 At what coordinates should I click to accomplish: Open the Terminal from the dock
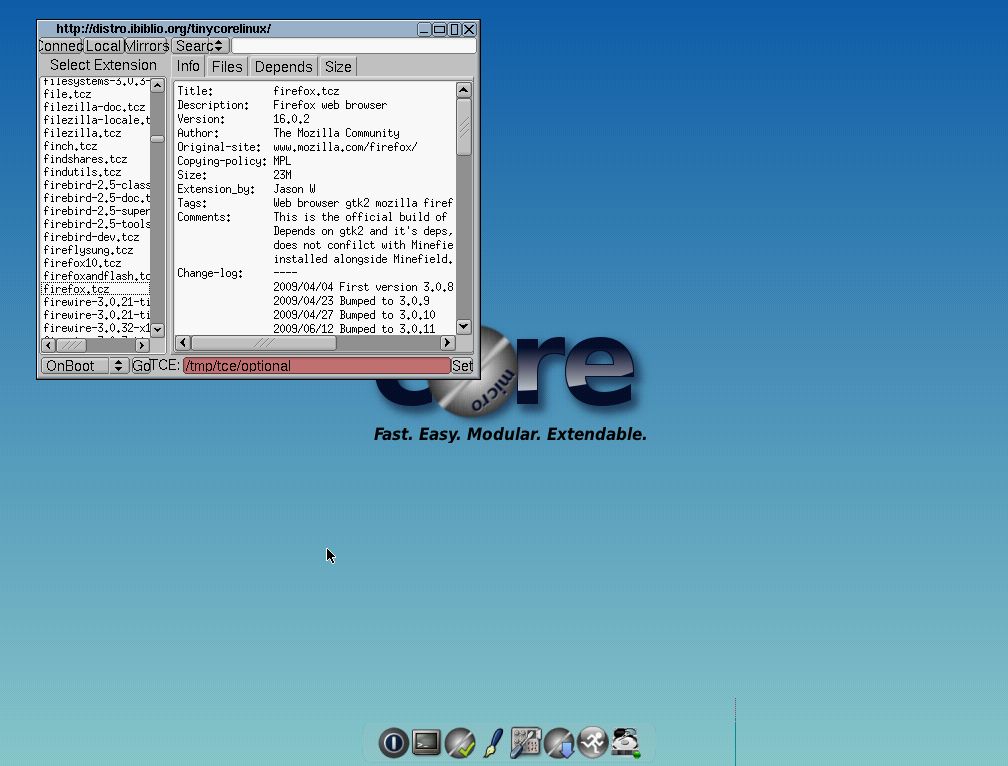coord(426,742)
